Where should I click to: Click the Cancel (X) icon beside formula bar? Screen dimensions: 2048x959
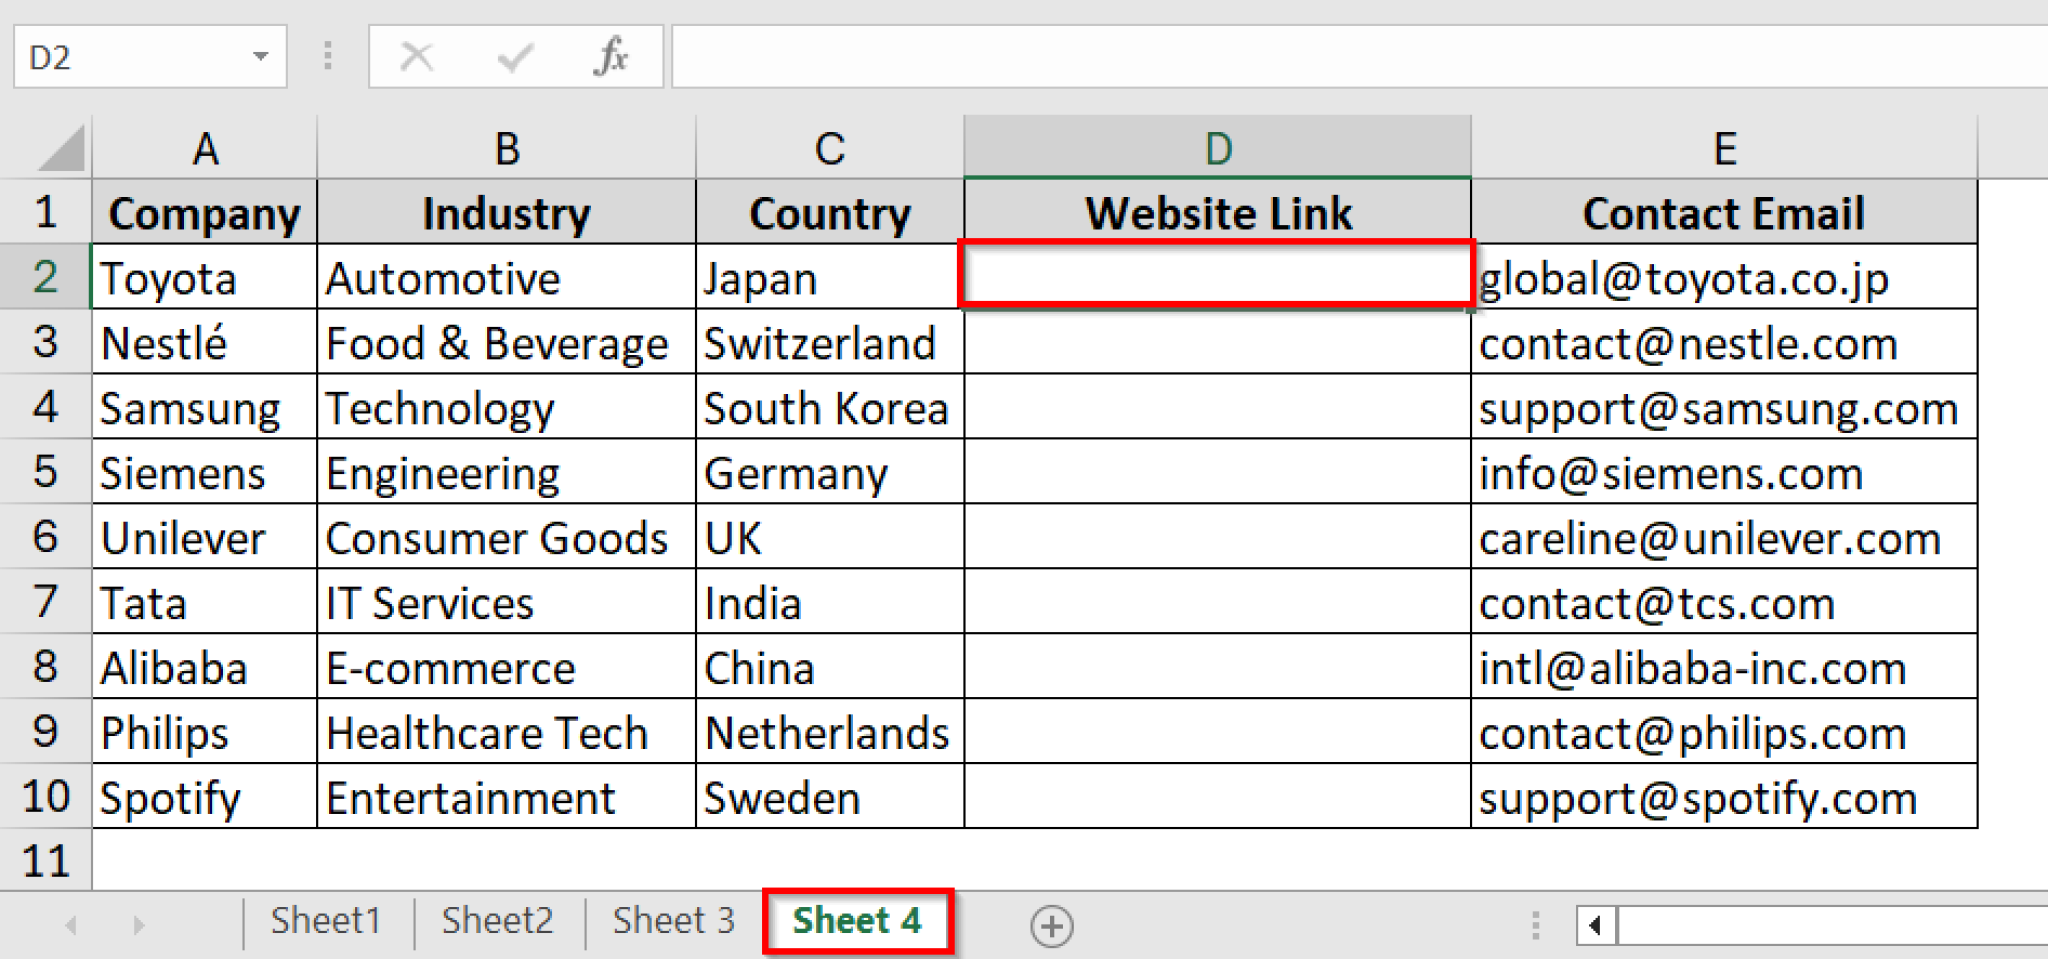tap(417, 57)
